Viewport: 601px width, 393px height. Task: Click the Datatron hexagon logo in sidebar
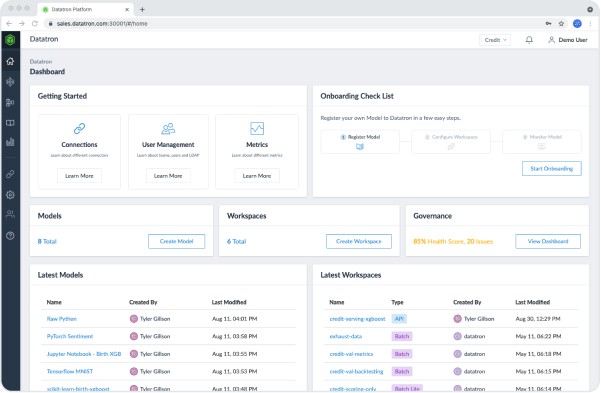10,39
